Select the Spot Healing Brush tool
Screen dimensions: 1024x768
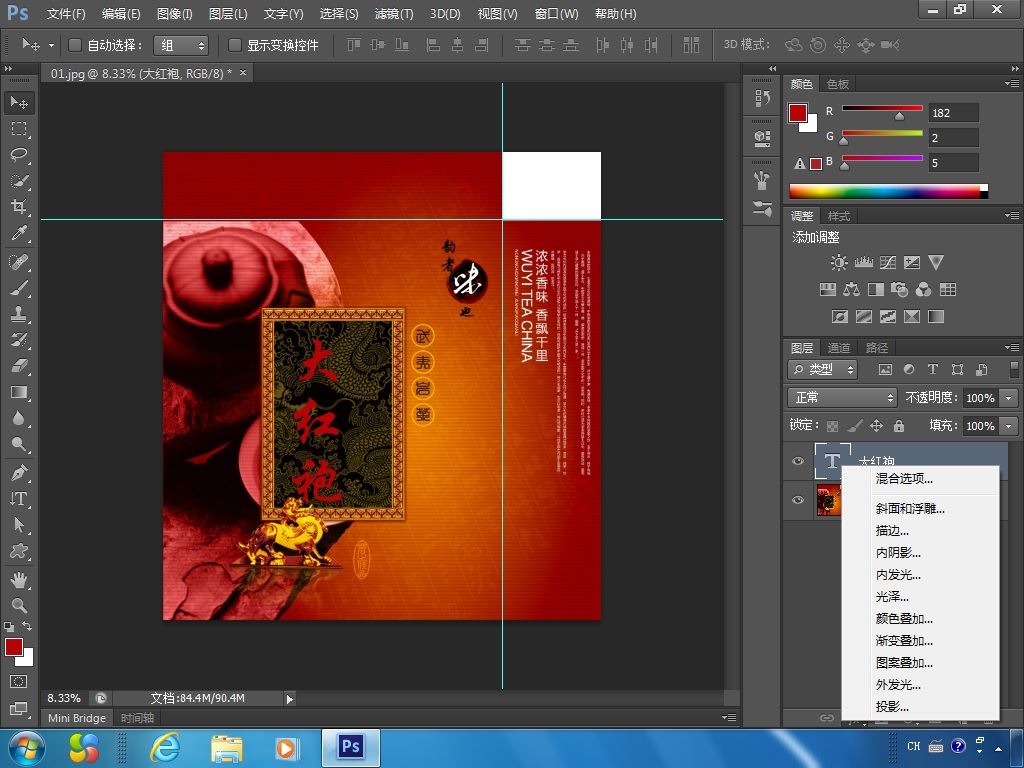coord(19,261)
